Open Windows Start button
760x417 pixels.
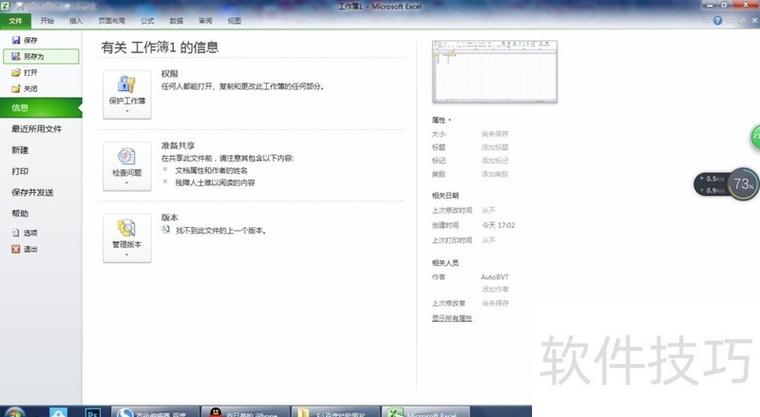[x=15, y=413]
